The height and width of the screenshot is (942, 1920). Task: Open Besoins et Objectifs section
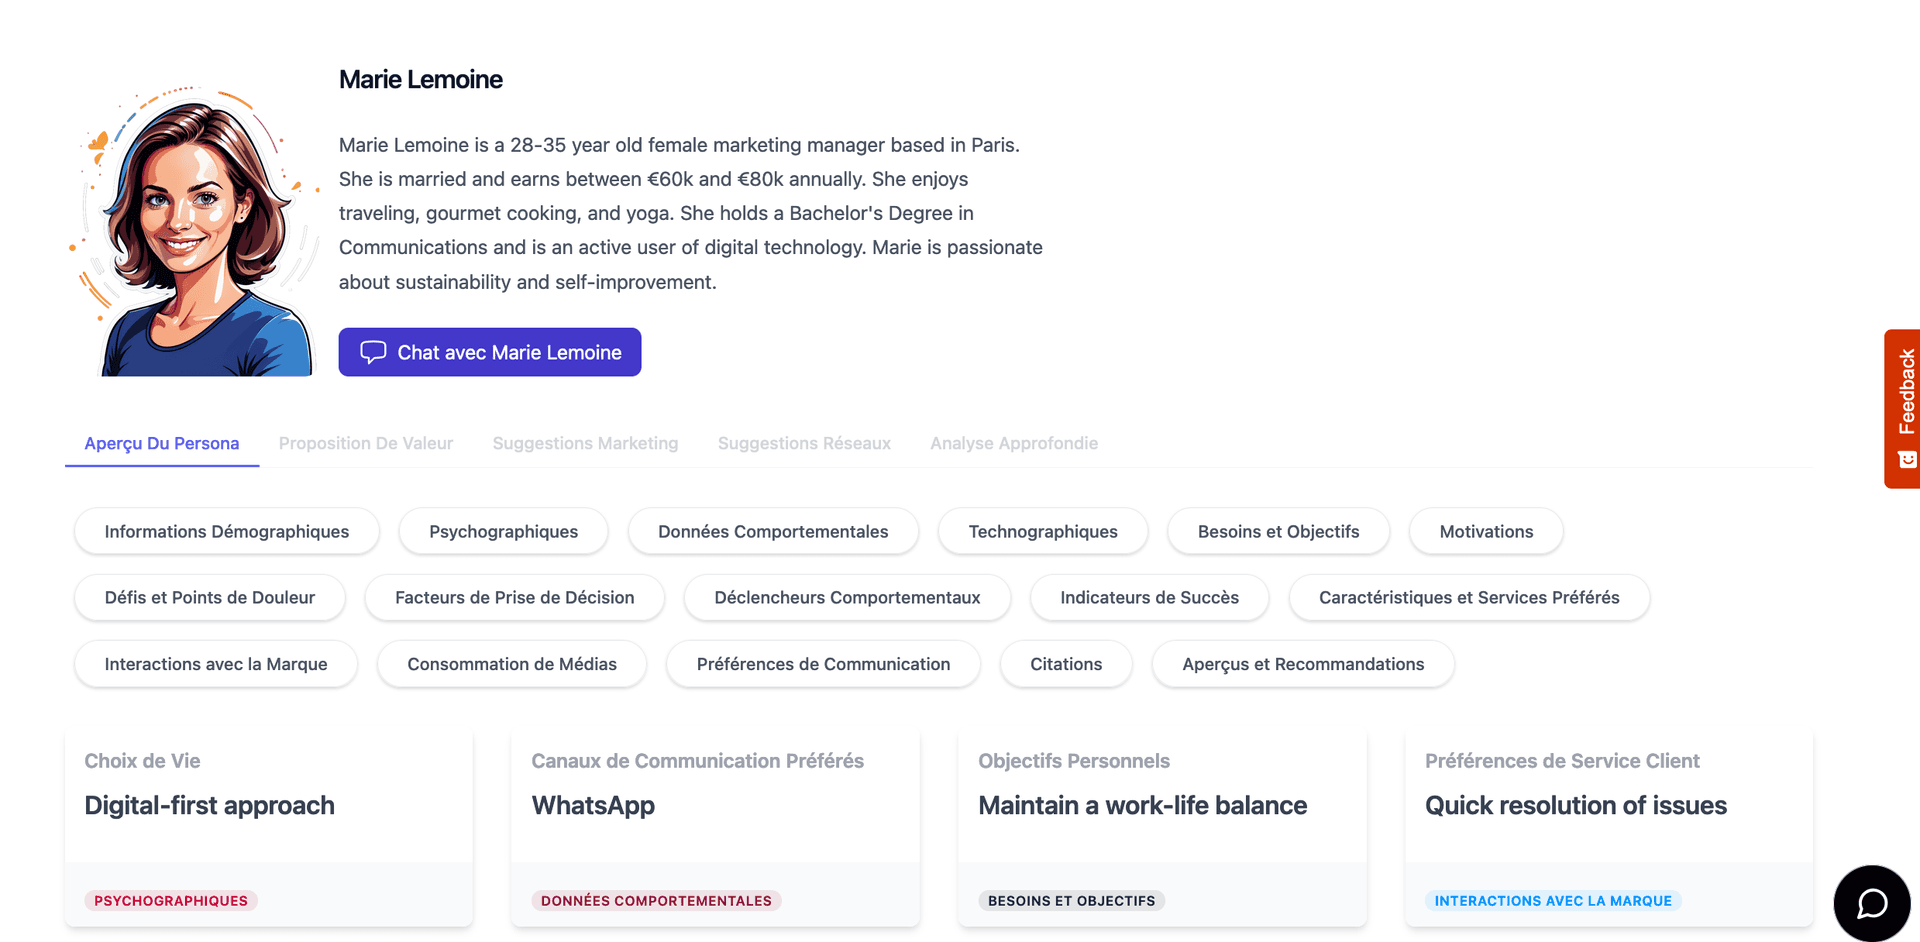click(1278, 531)
